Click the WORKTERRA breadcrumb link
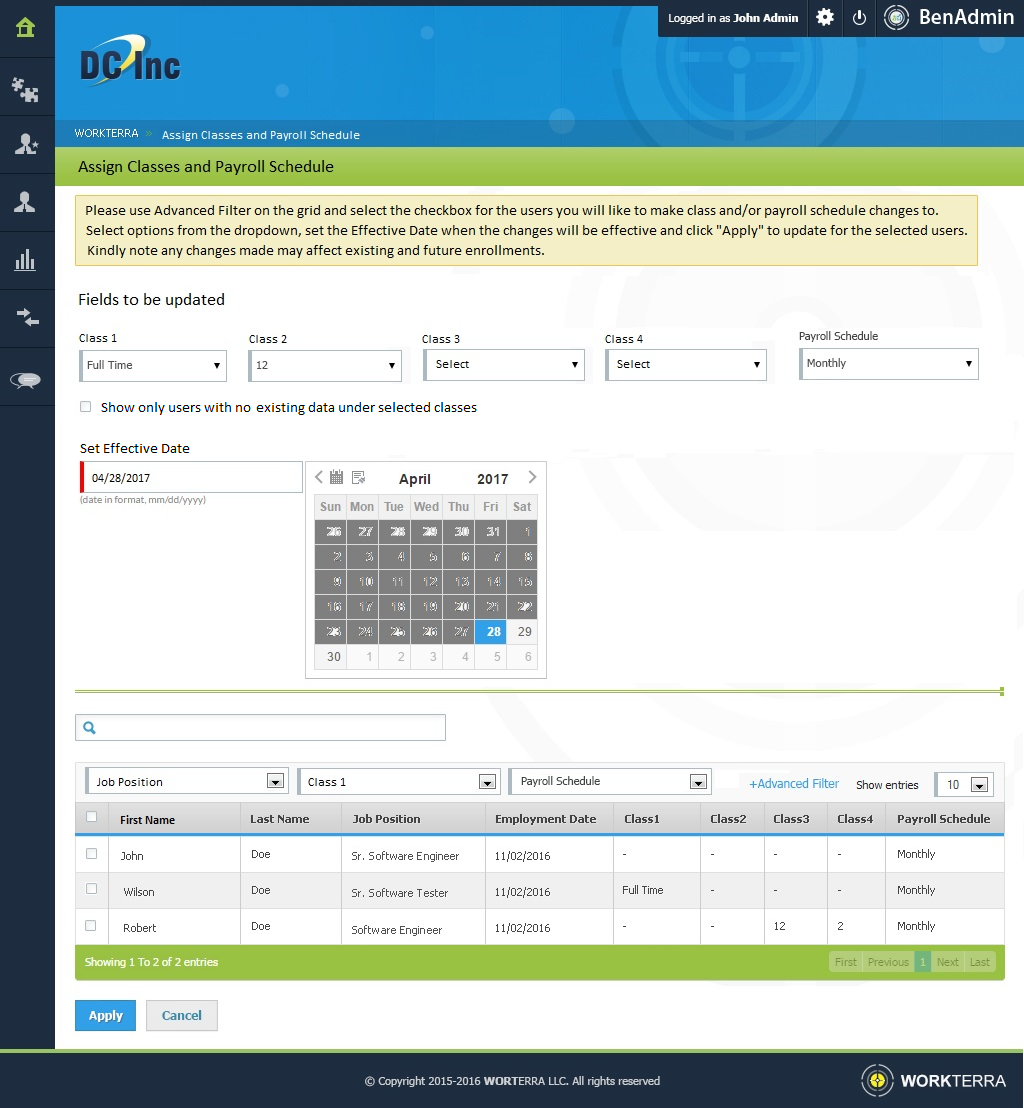Screen dimensions: 1024x1108 click(105, 134)
